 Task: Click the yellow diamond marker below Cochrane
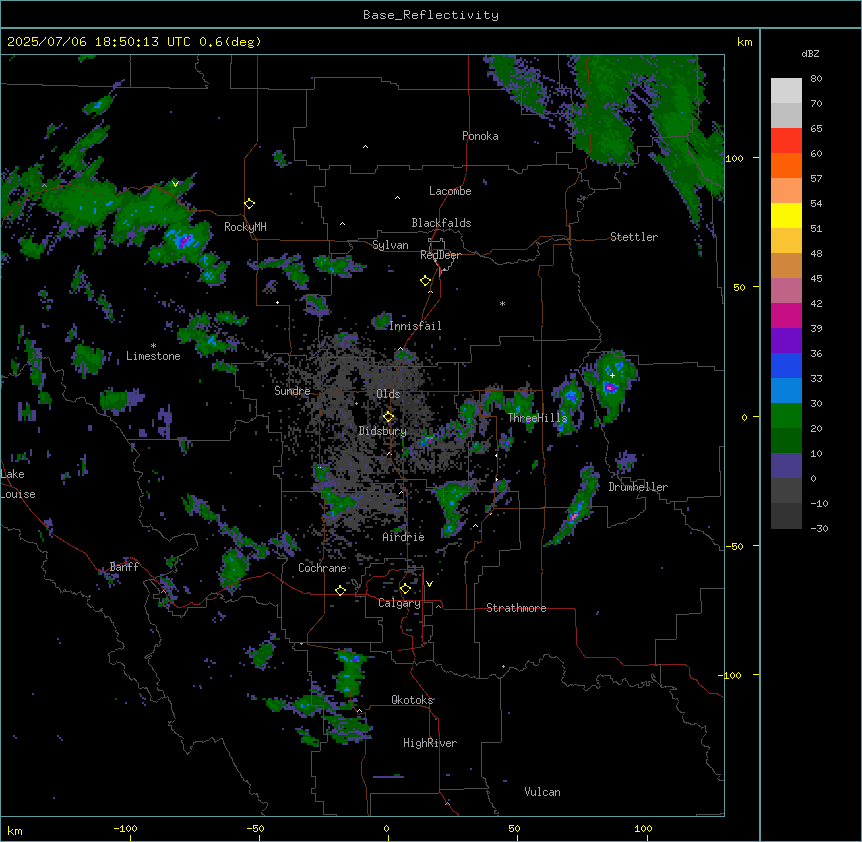[340, 590]
